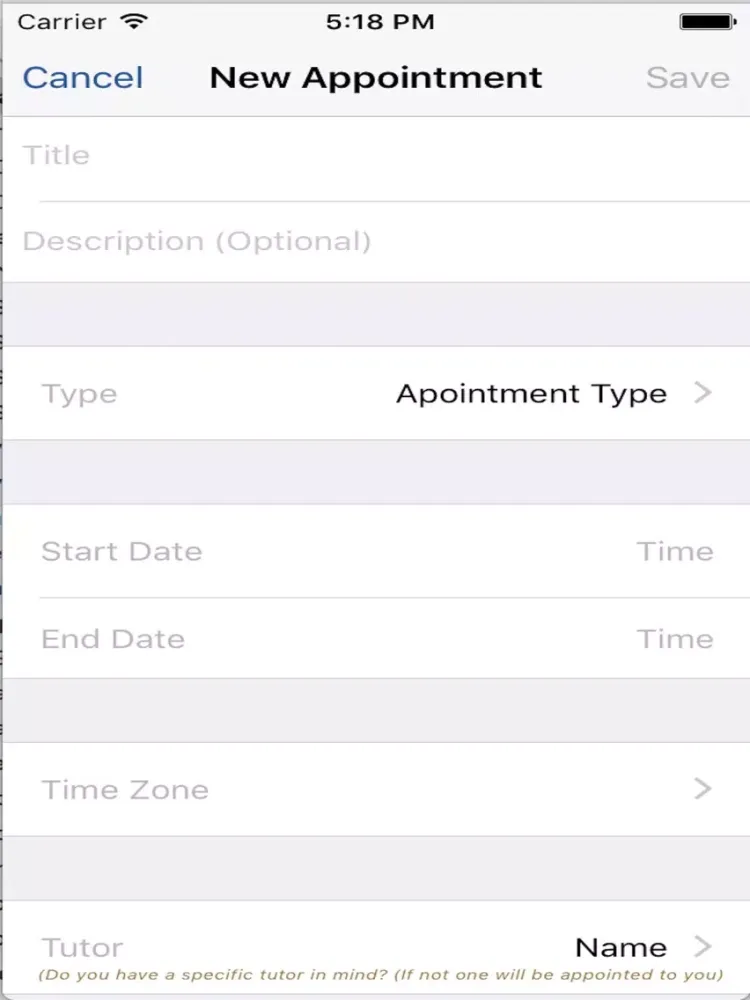
Task: Tap the Cancel button
Action: click(83, 78)
